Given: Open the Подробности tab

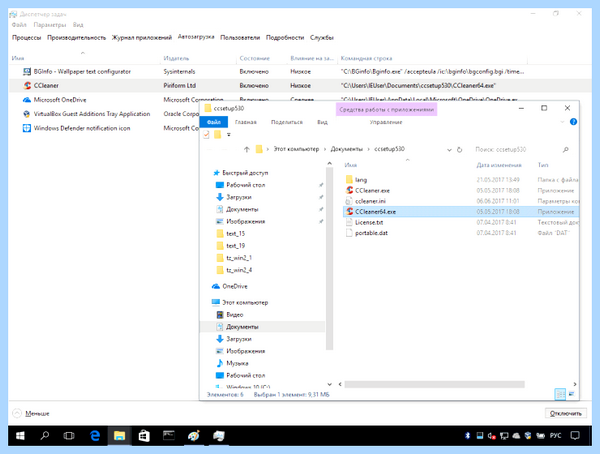Looking at the screenshot, I should point(285,38).
